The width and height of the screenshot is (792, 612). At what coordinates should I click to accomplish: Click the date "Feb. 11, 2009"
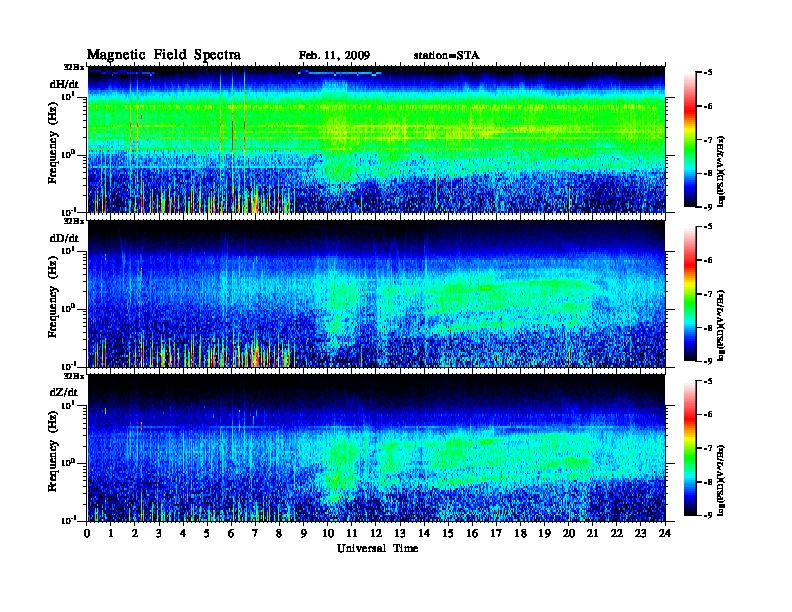pyautogui.click(x=334, y=56)
